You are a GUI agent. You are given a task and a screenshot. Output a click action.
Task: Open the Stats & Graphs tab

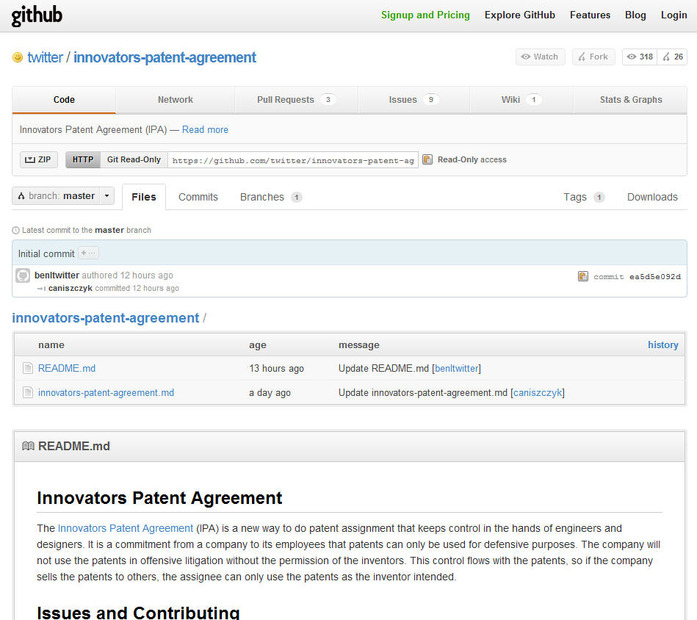coord(630,100)
